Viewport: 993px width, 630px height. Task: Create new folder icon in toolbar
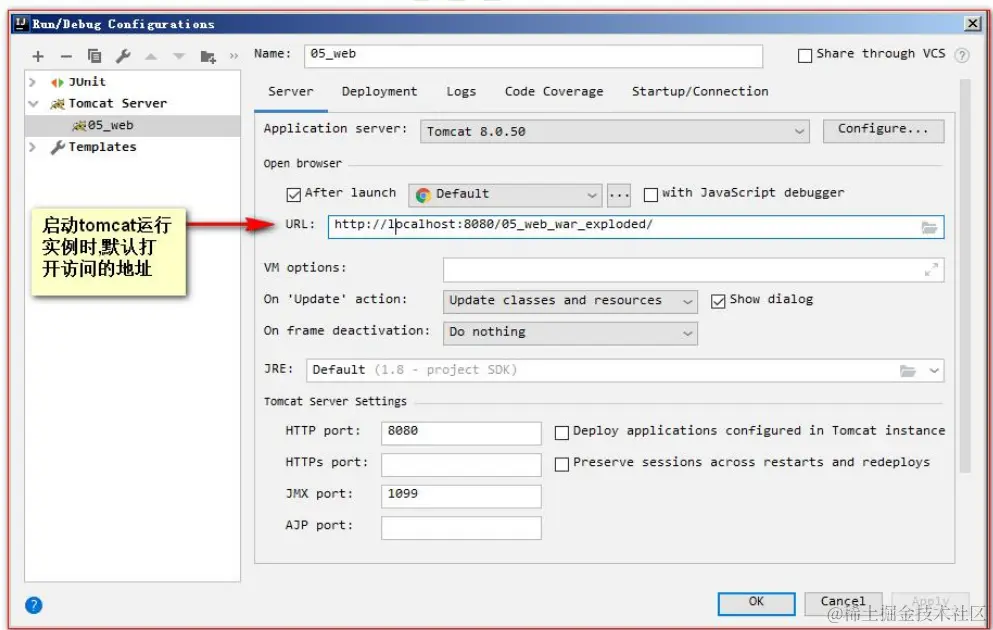(x=208, y=57)
